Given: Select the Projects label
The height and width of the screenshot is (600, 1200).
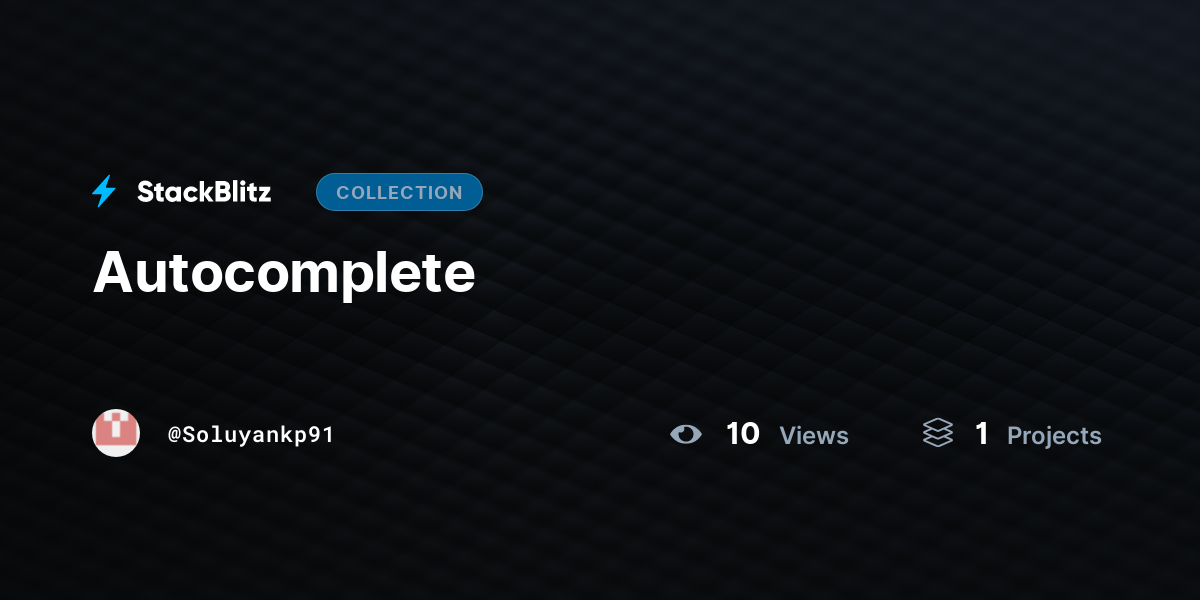Looking at the screenshot, I should (1054, 436).
